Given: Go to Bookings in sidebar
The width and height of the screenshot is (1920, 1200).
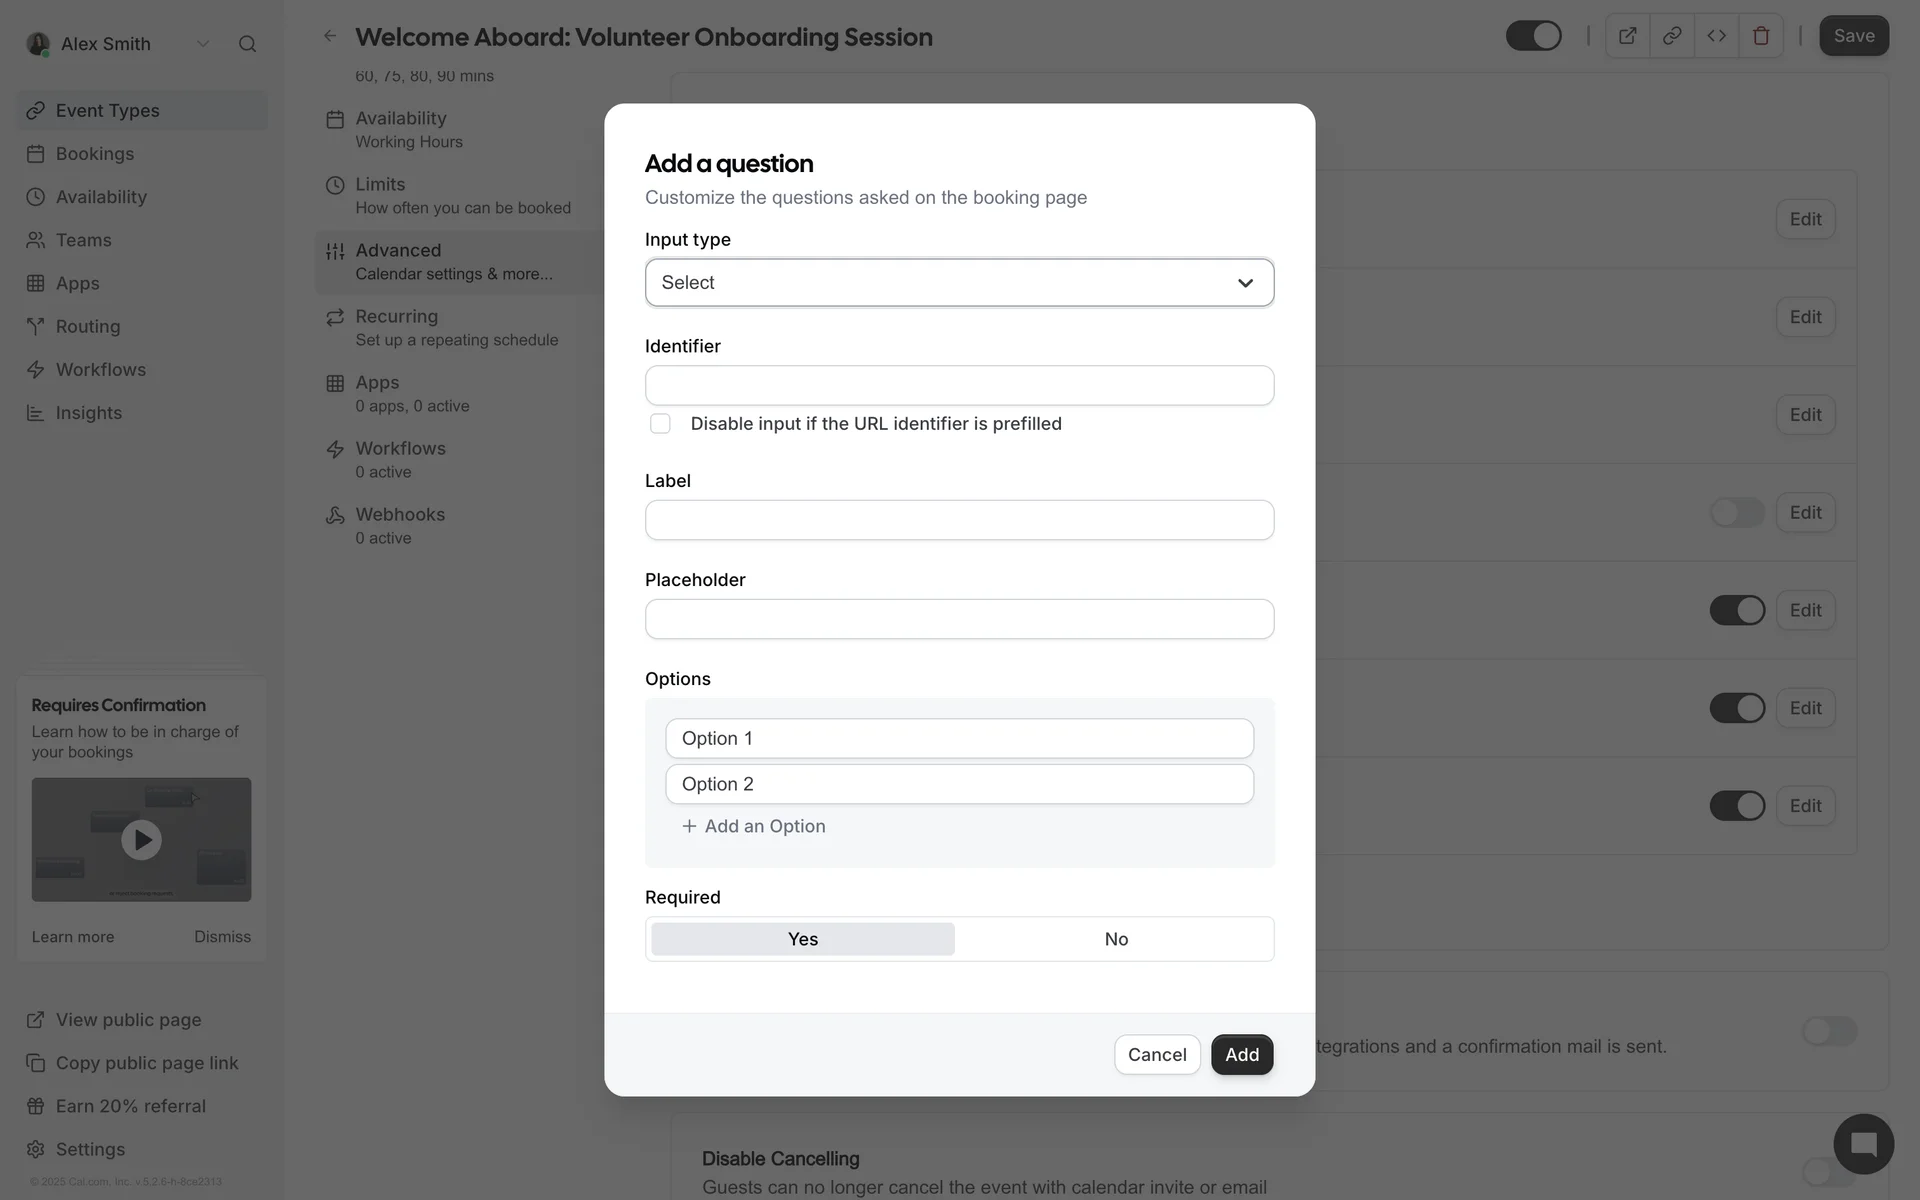Looking at the screenshot, I should coord(94,154).
